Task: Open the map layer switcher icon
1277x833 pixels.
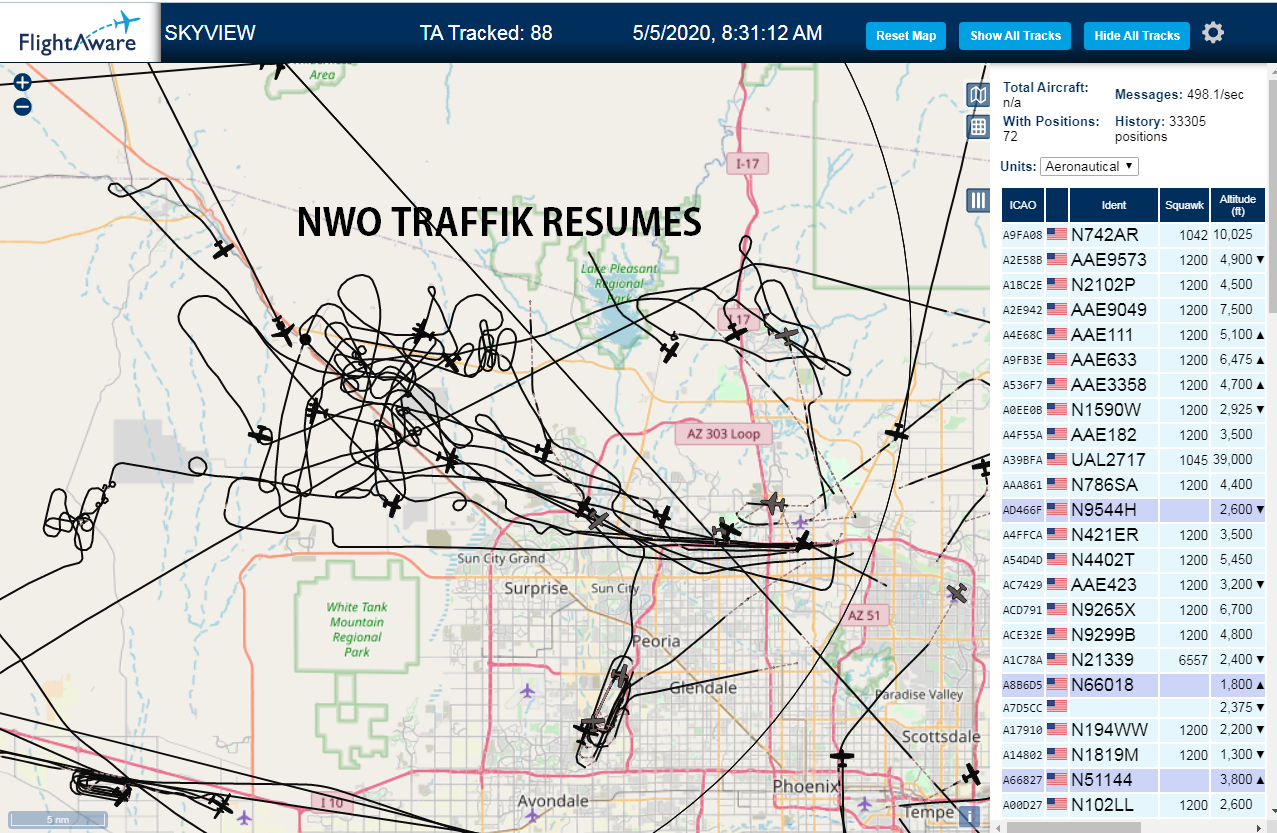Action: (x=978, y=95)
